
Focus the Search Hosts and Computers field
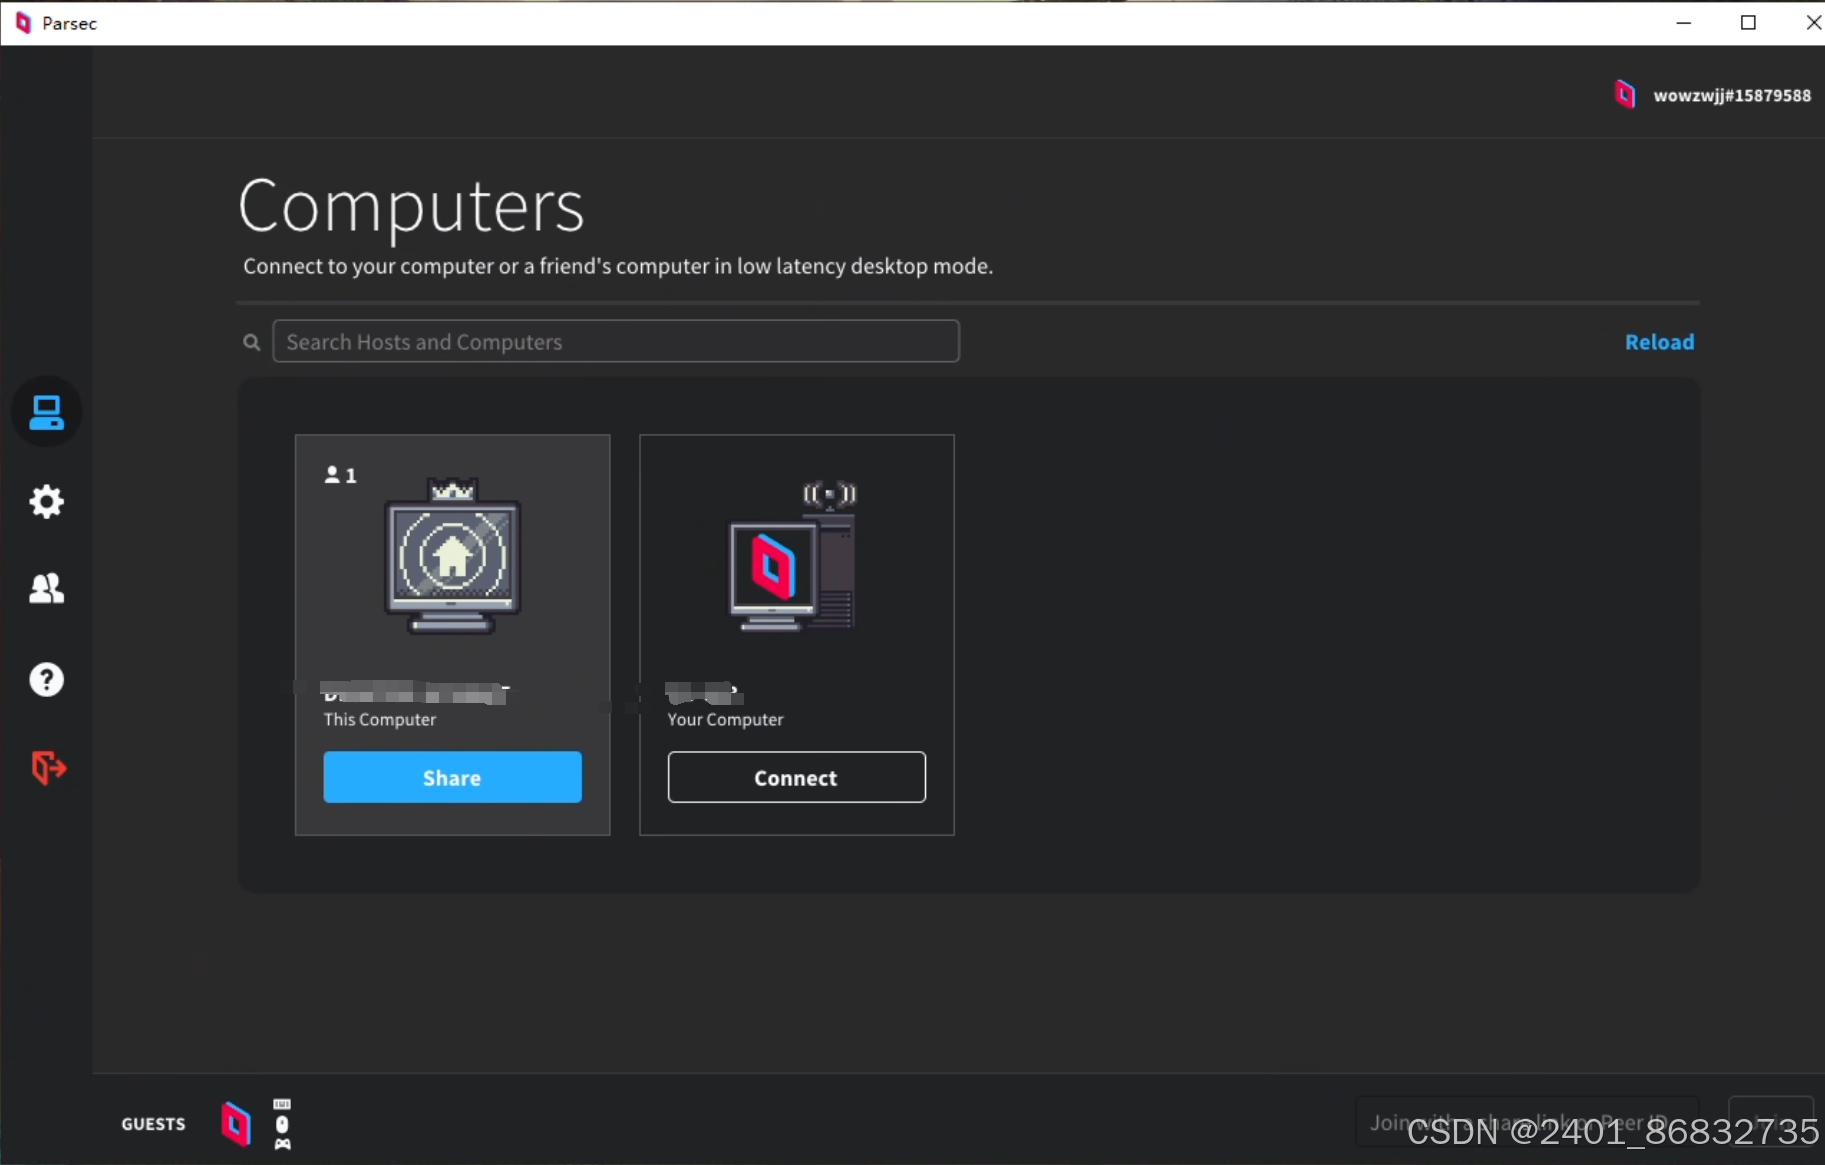[x=616, y=341]
